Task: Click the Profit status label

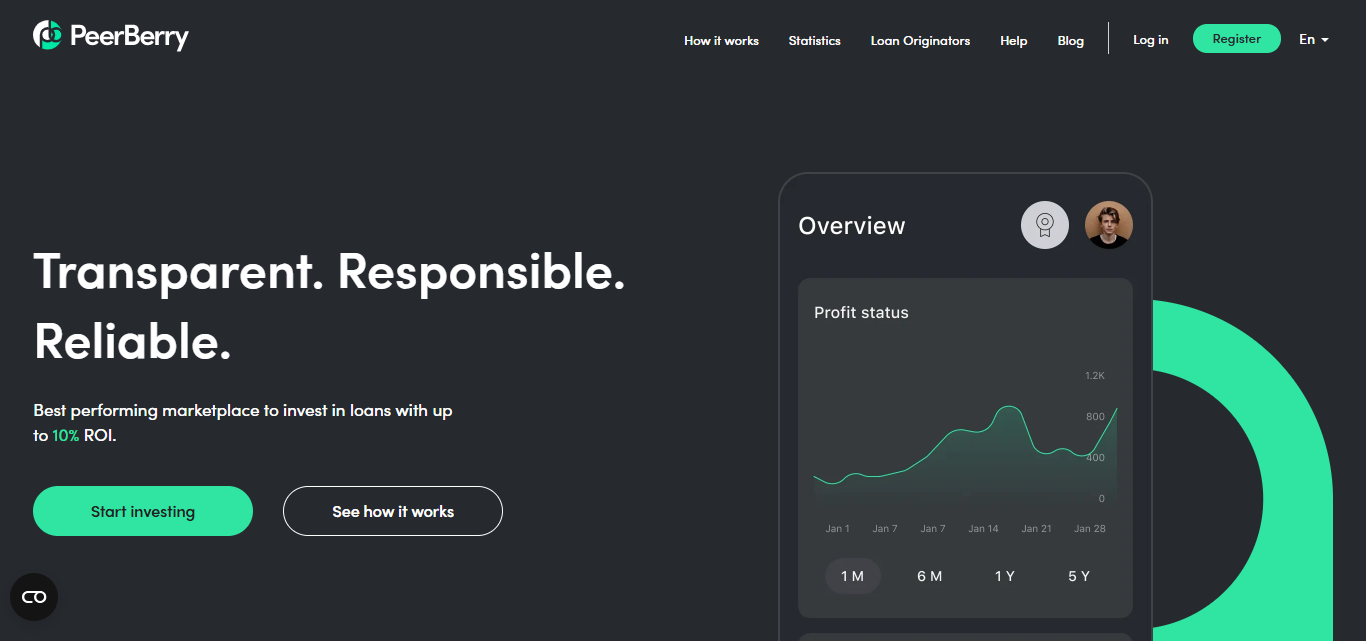Action: click(x=861, y=313)
